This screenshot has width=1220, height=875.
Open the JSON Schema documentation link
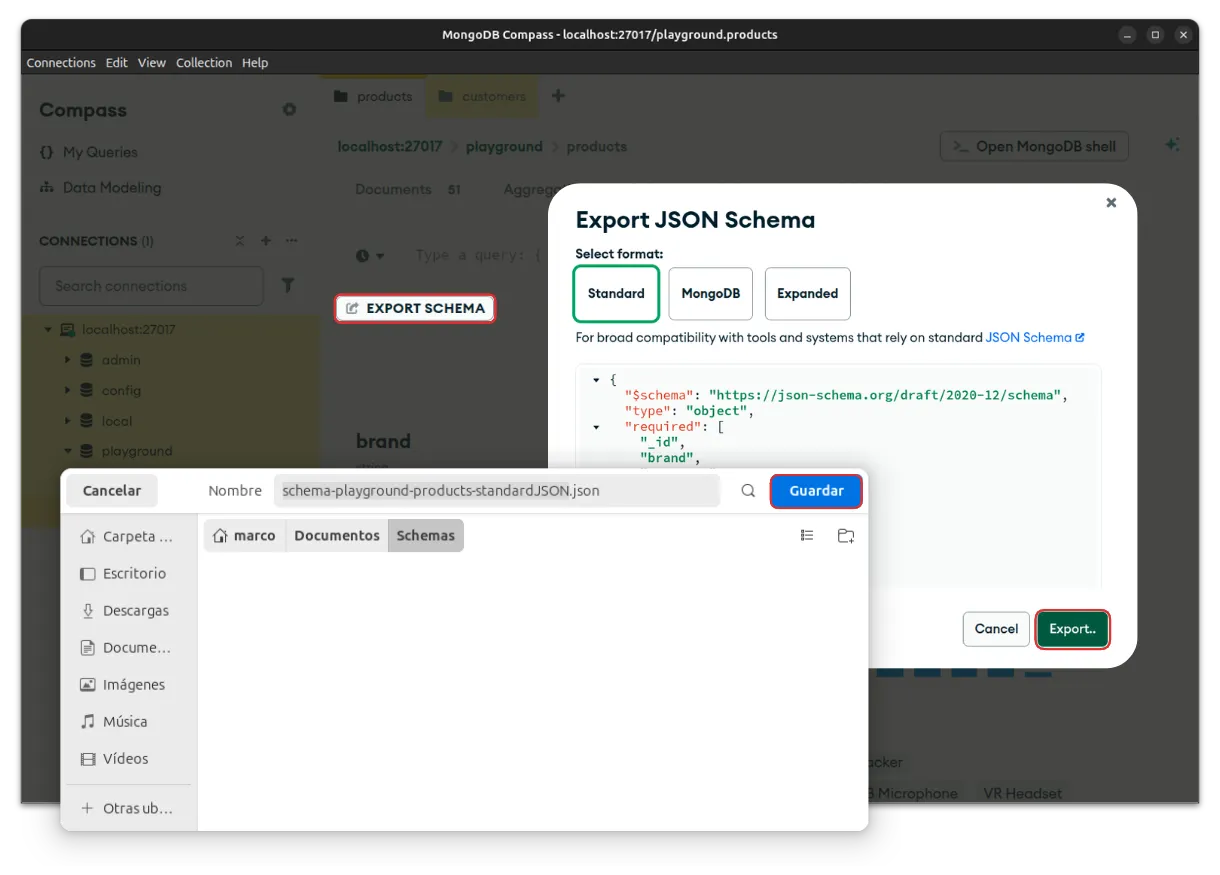pos(1034,338)
